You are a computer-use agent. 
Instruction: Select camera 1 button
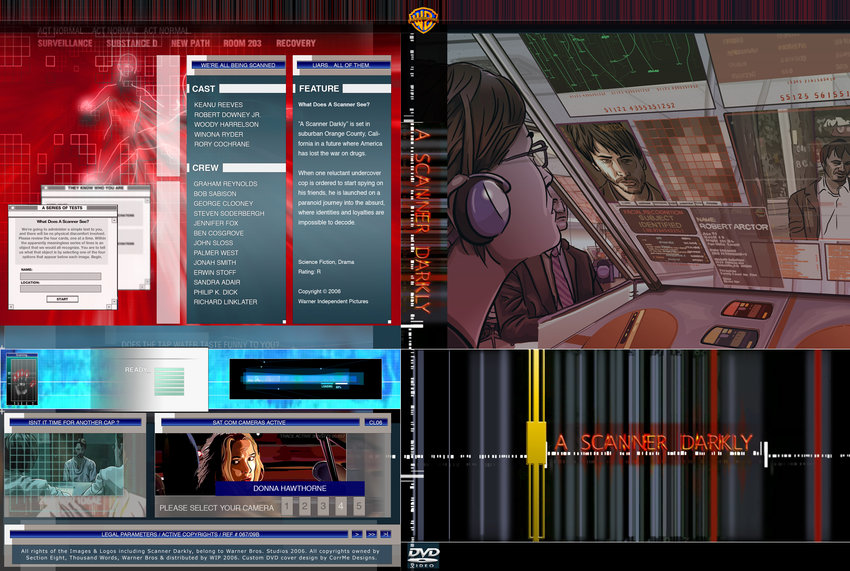(x=287, y=506)
